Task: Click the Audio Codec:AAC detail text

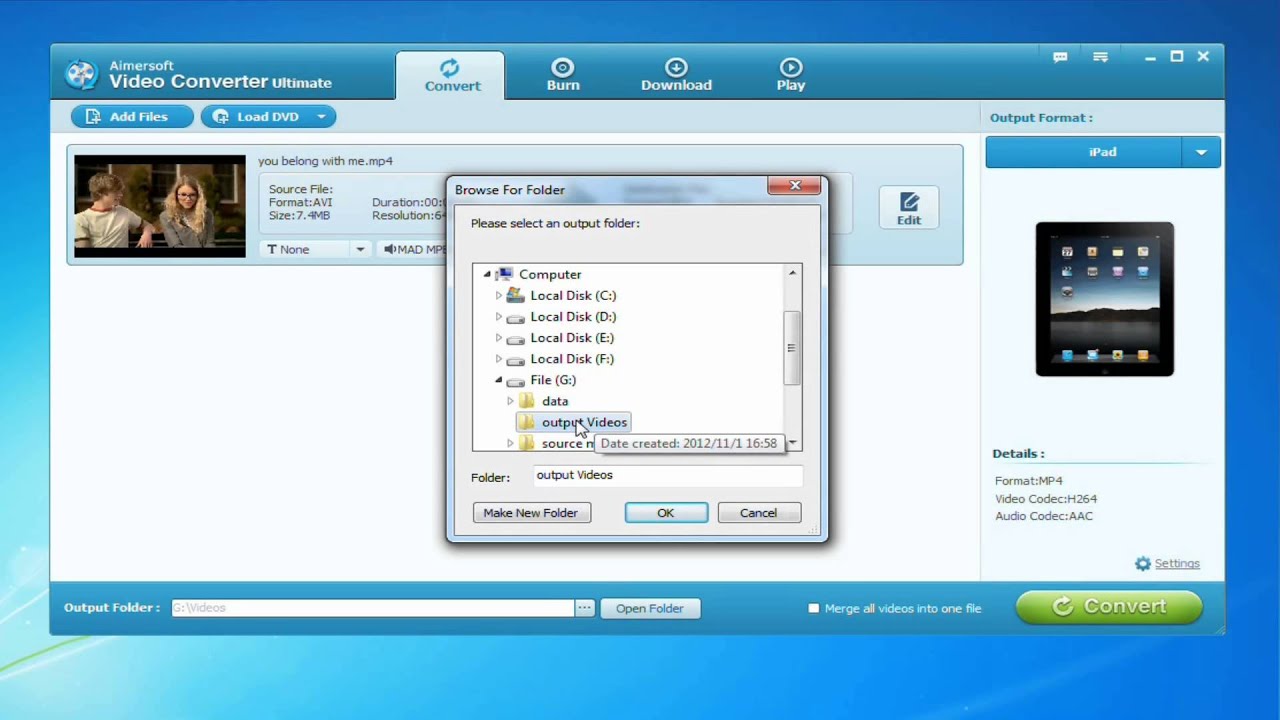Action: tap(1044, 517)
